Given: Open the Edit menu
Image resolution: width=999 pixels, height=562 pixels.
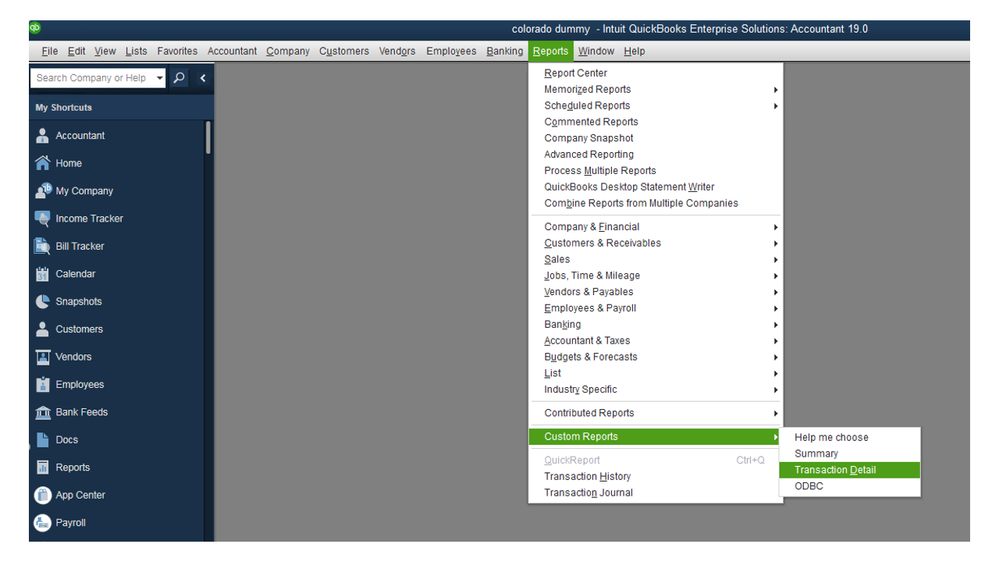Looking at the screenshot, I should [x=76, y=51].
